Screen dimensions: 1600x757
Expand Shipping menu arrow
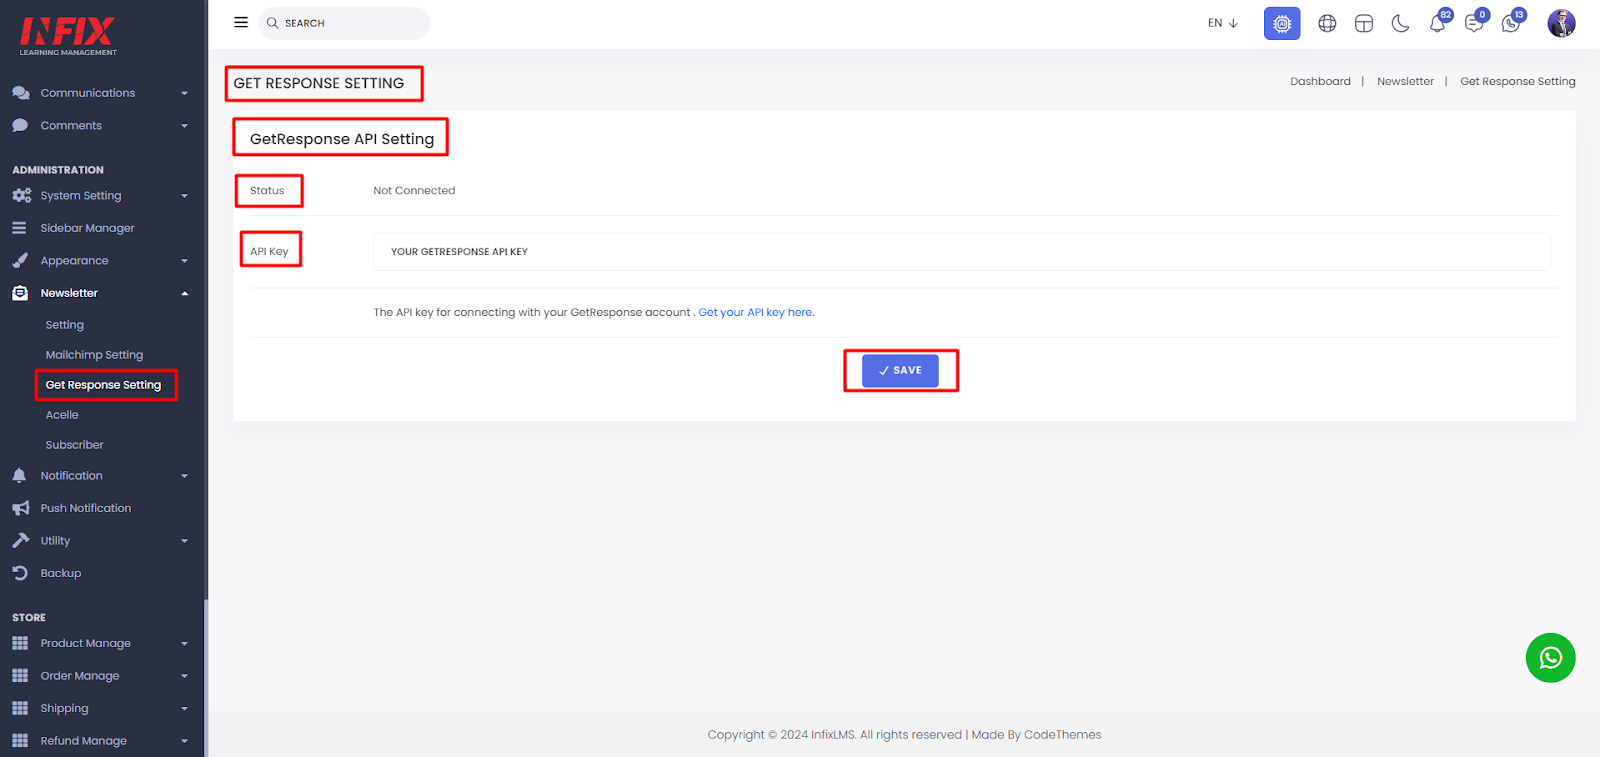click(x=184, y=708)
